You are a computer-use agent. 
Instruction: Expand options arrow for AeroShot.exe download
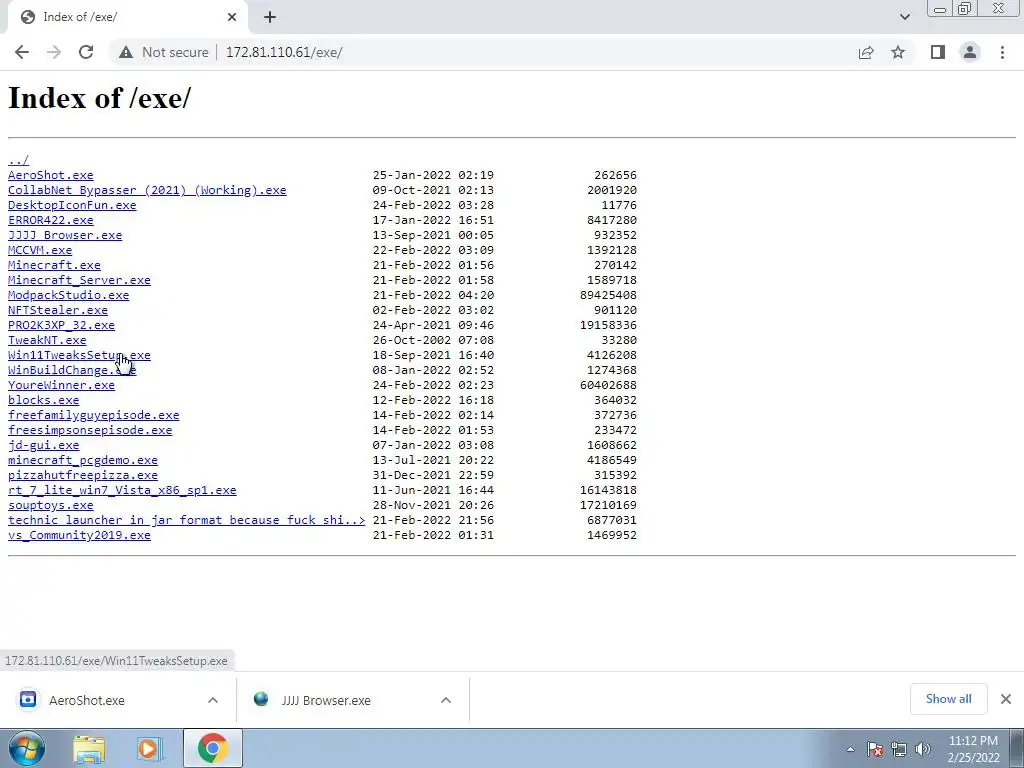(213, 700)
